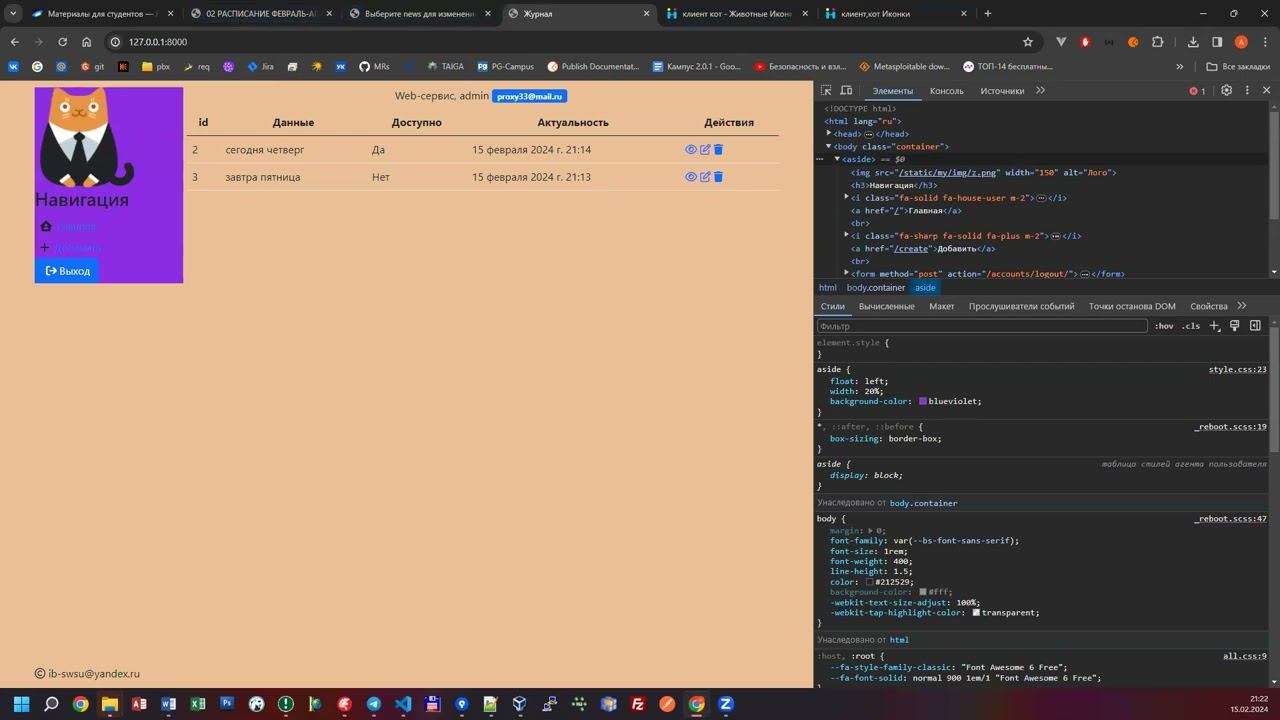Click the edit icon for row 2

[705, 150]
